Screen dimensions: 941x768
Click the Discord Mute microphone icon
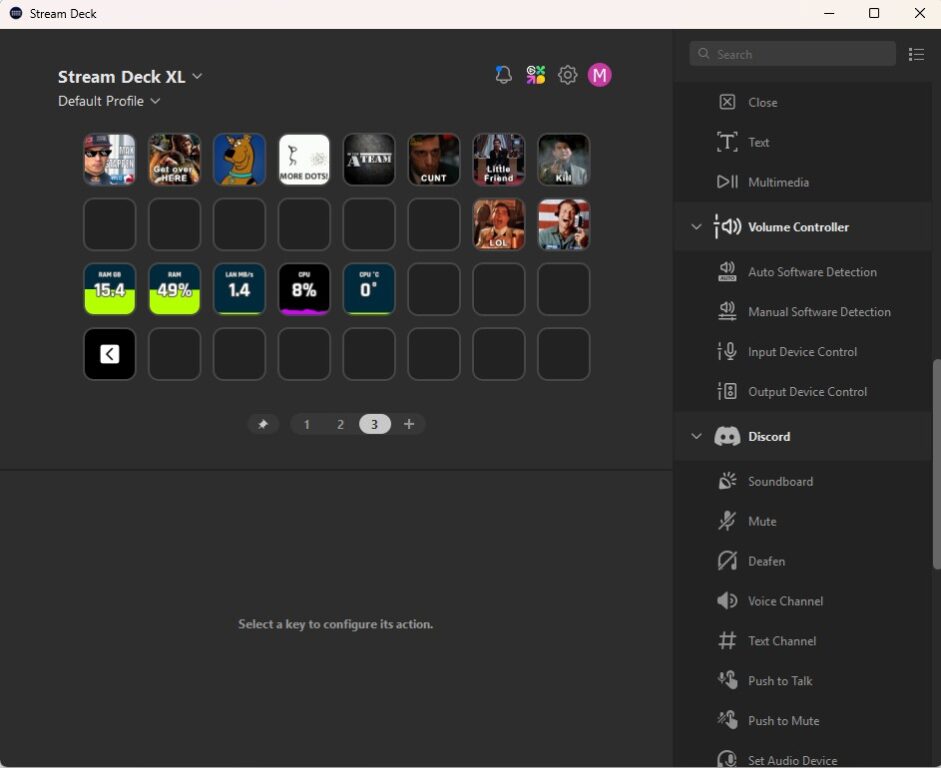coord(727,521)
